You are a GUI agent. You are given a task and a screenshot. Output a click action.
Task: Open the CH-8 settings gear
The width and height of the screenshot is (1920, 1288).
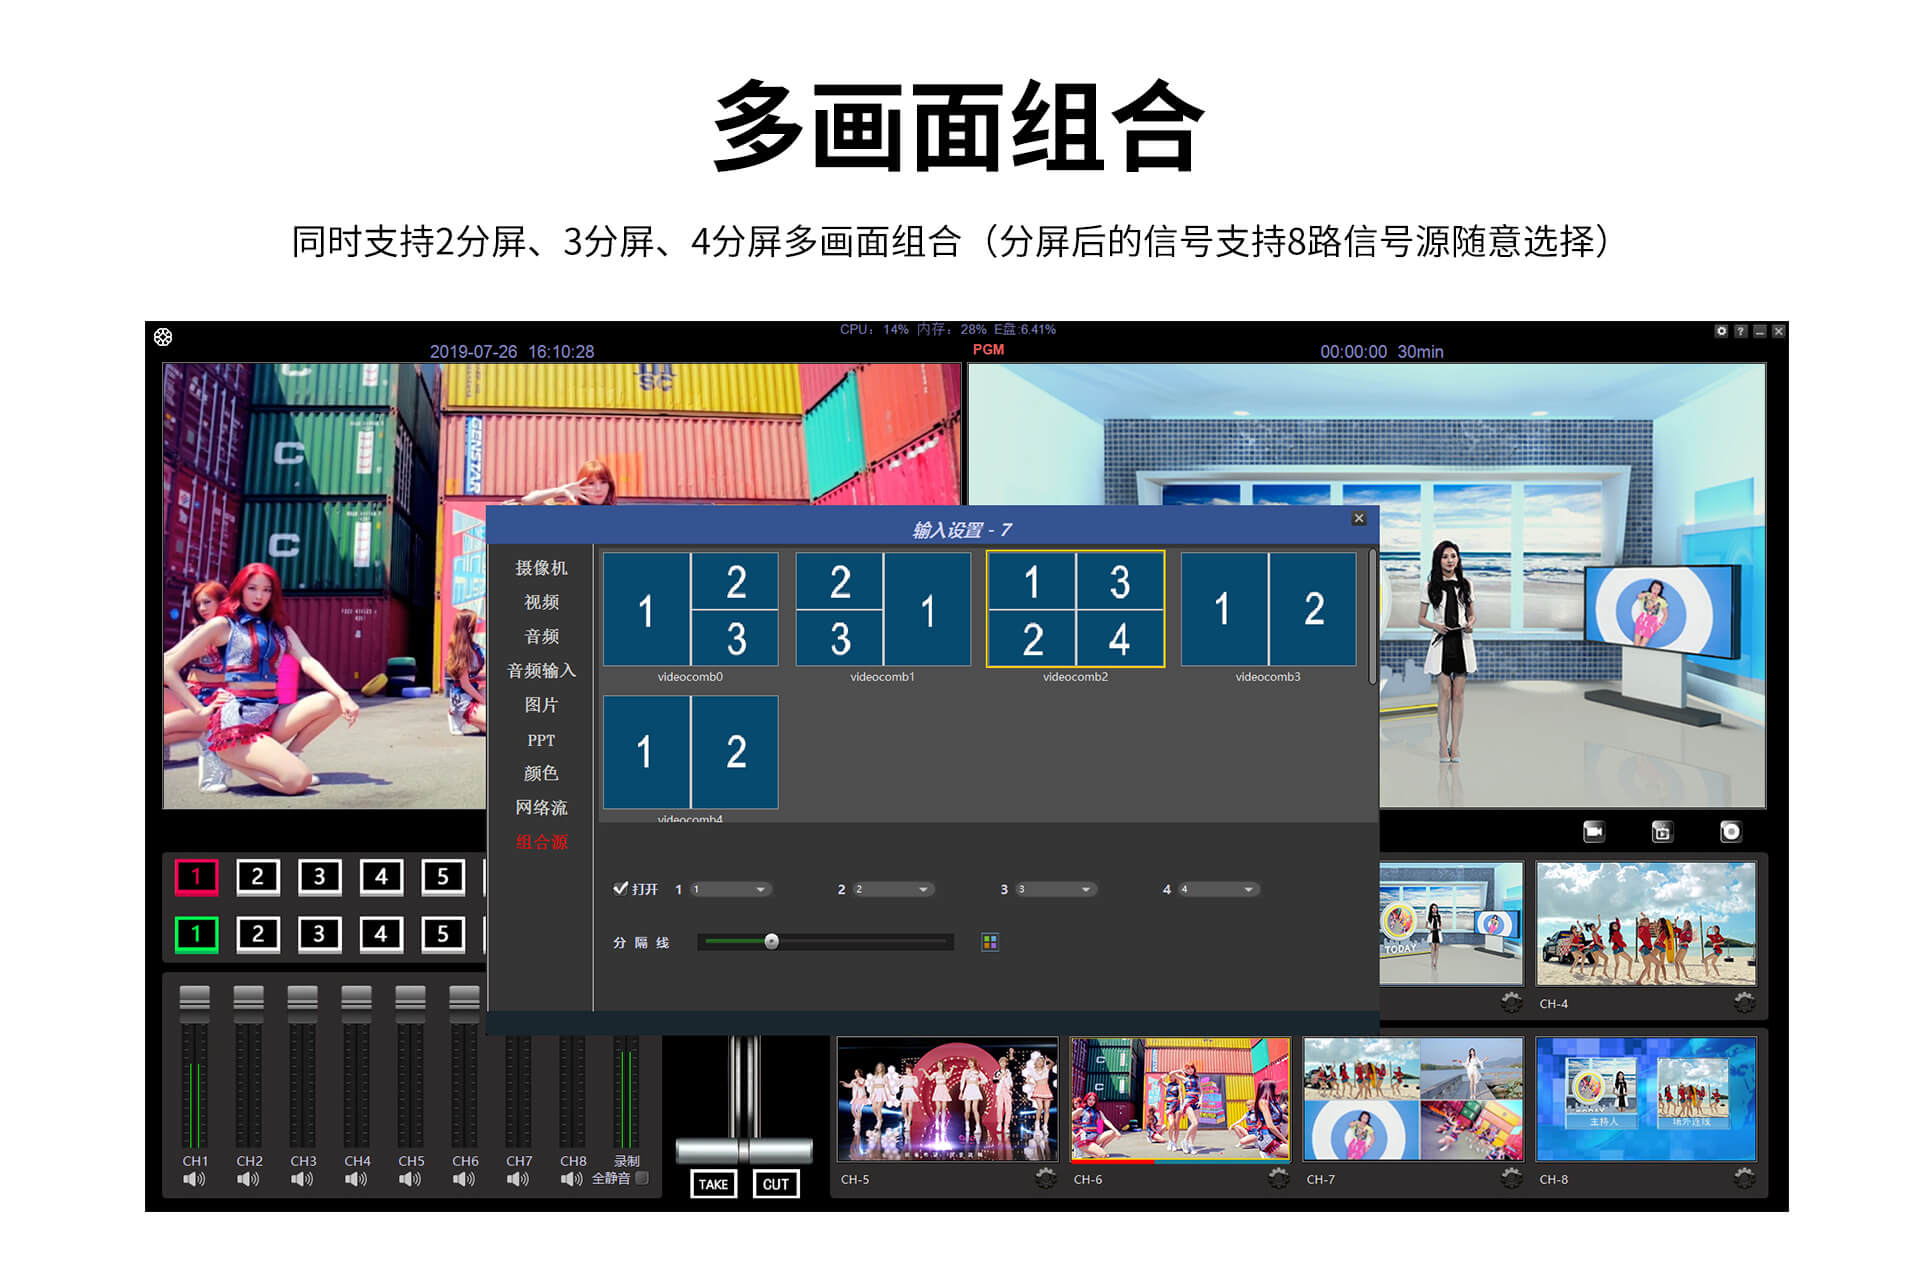point(1744,1178)
